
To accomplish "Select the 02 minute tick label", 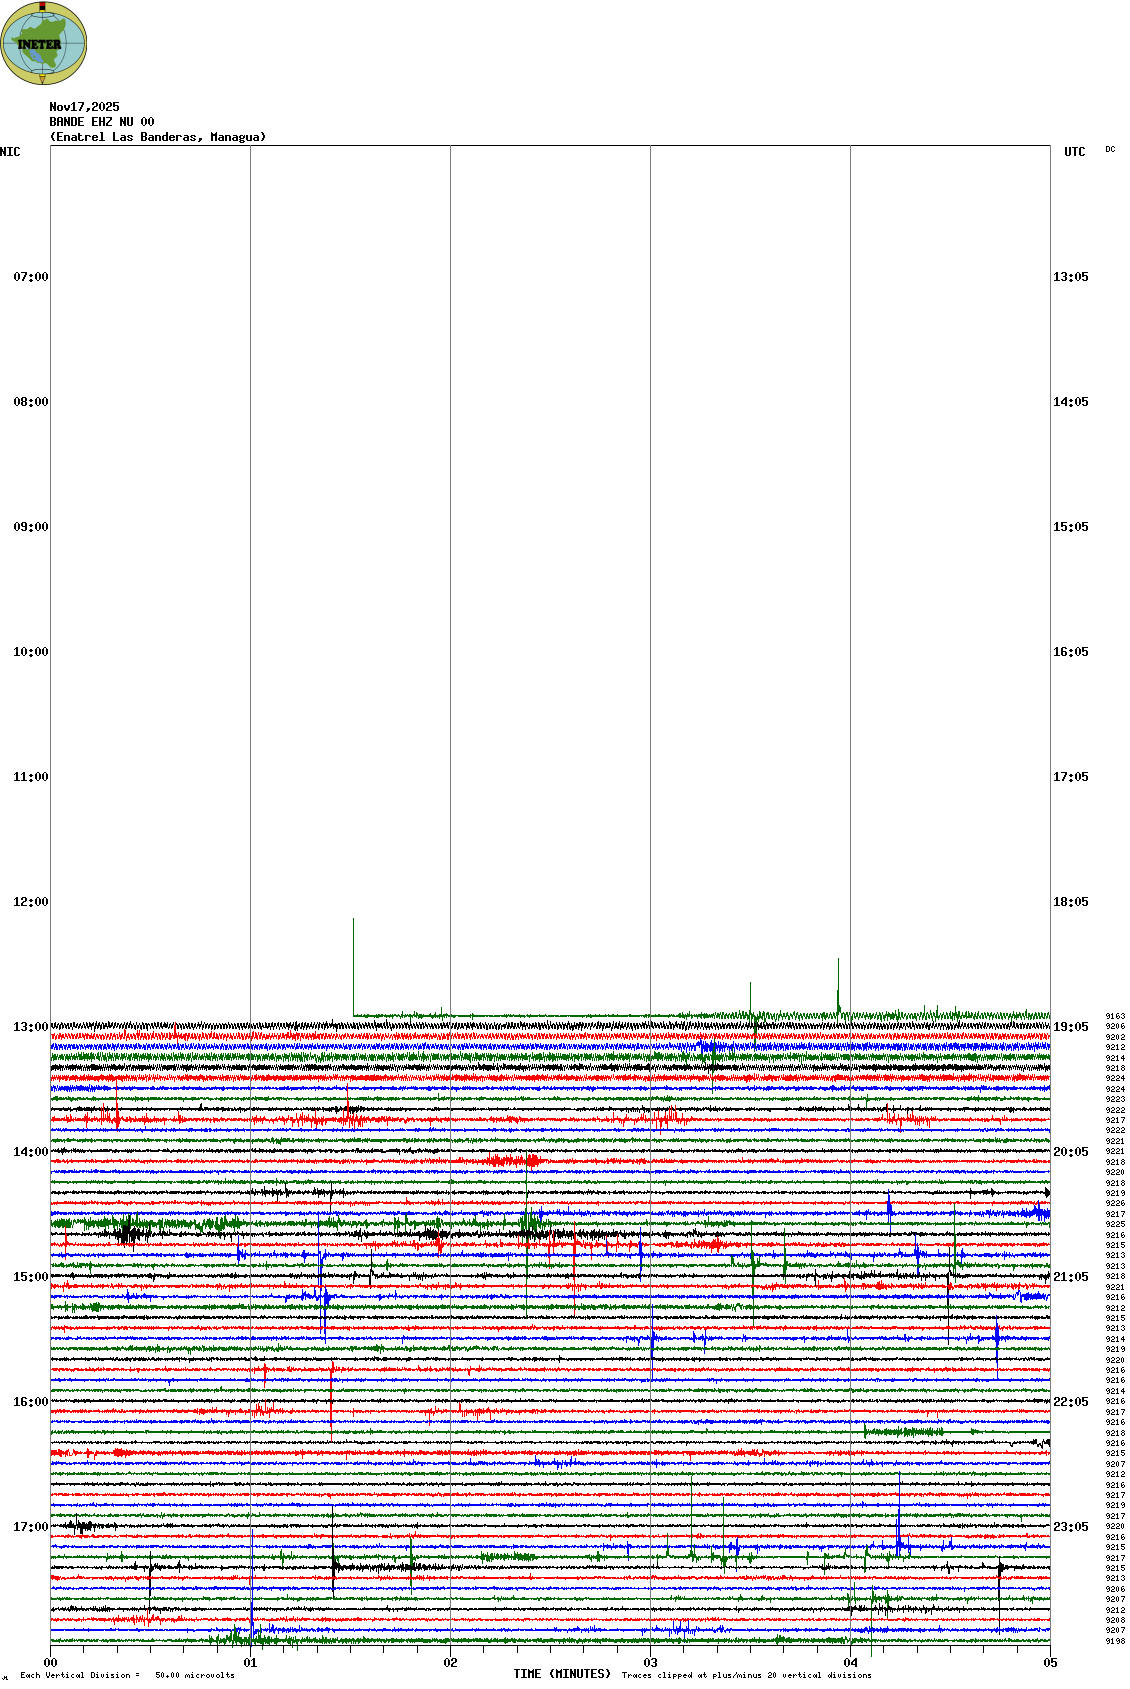I will pos(450,1663).
